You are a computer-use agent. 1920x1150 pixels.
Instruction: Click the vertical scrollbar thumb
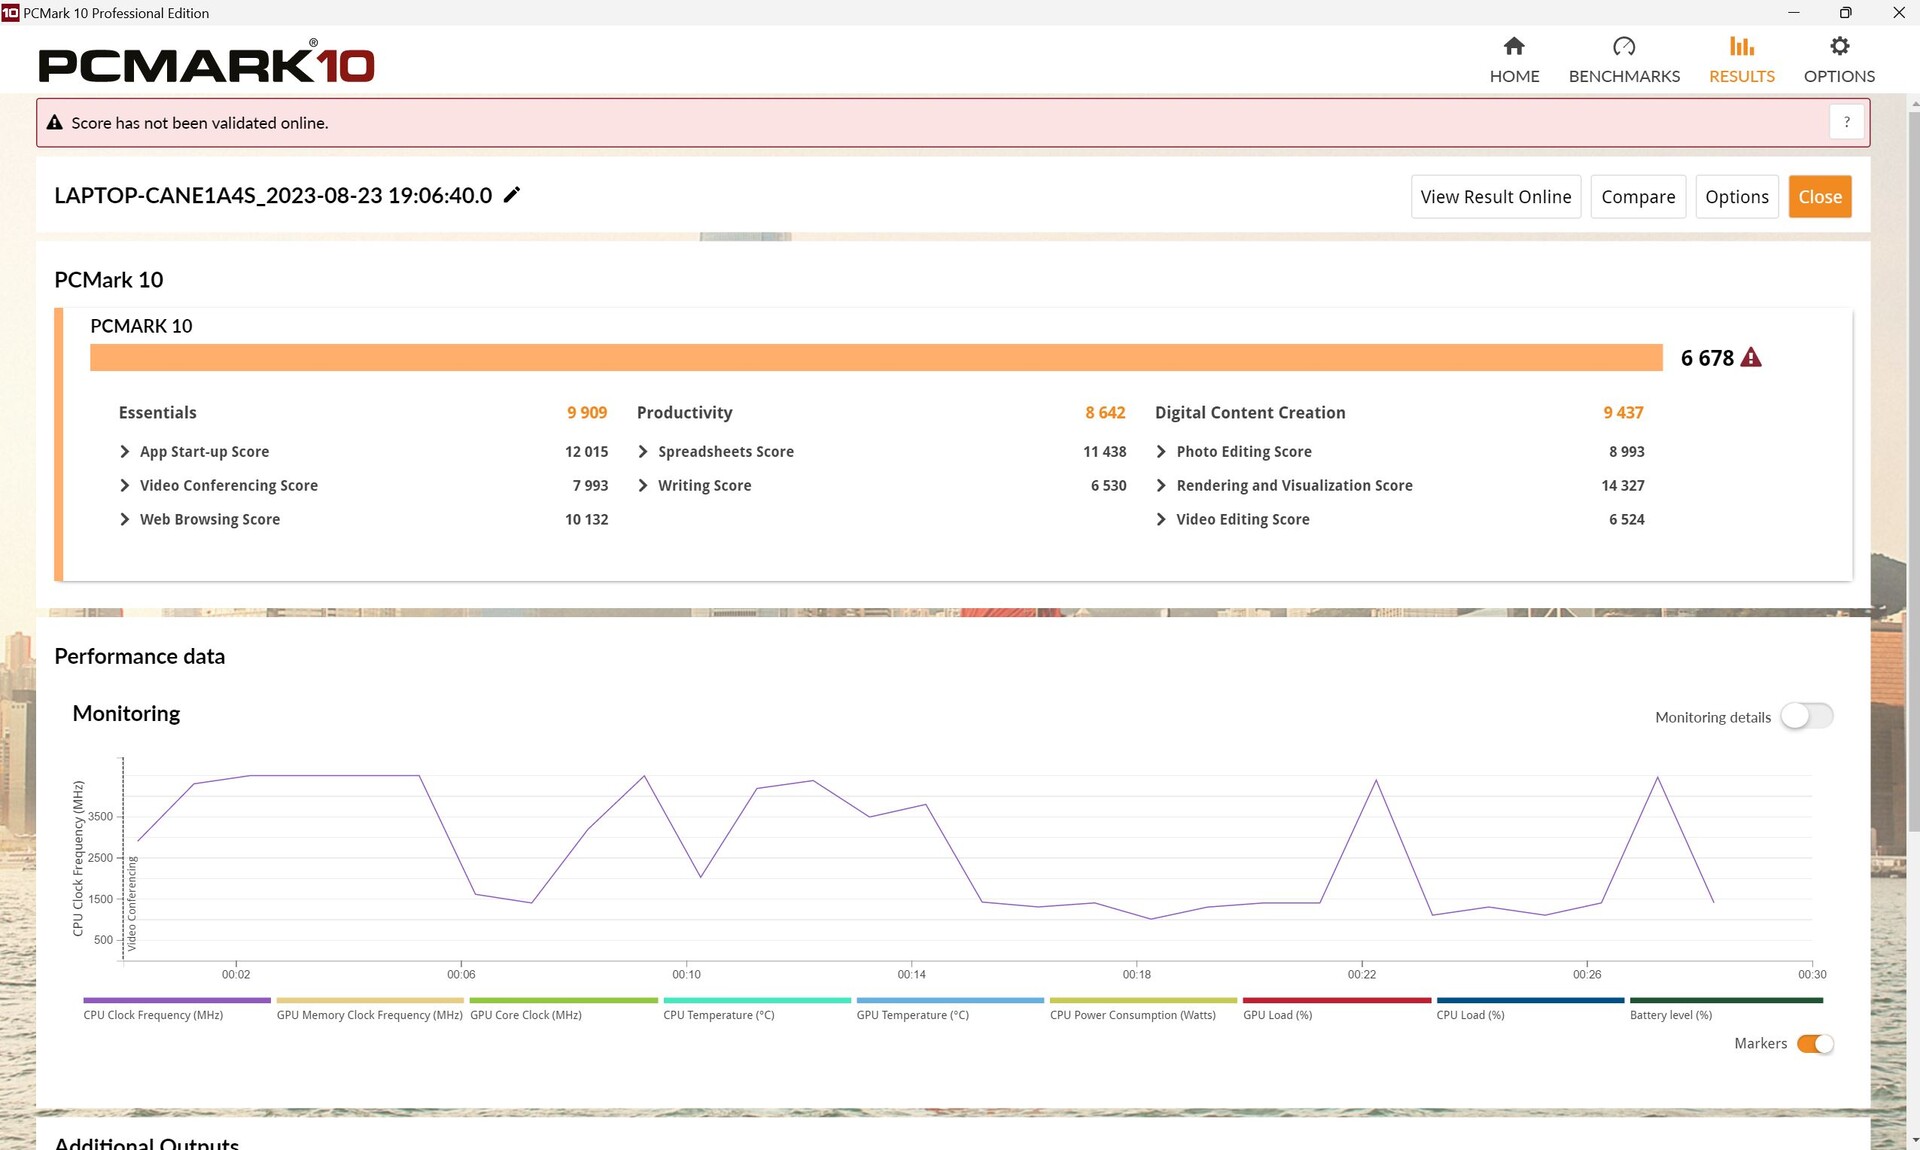pyautogui.click(x=1913, y=470)
